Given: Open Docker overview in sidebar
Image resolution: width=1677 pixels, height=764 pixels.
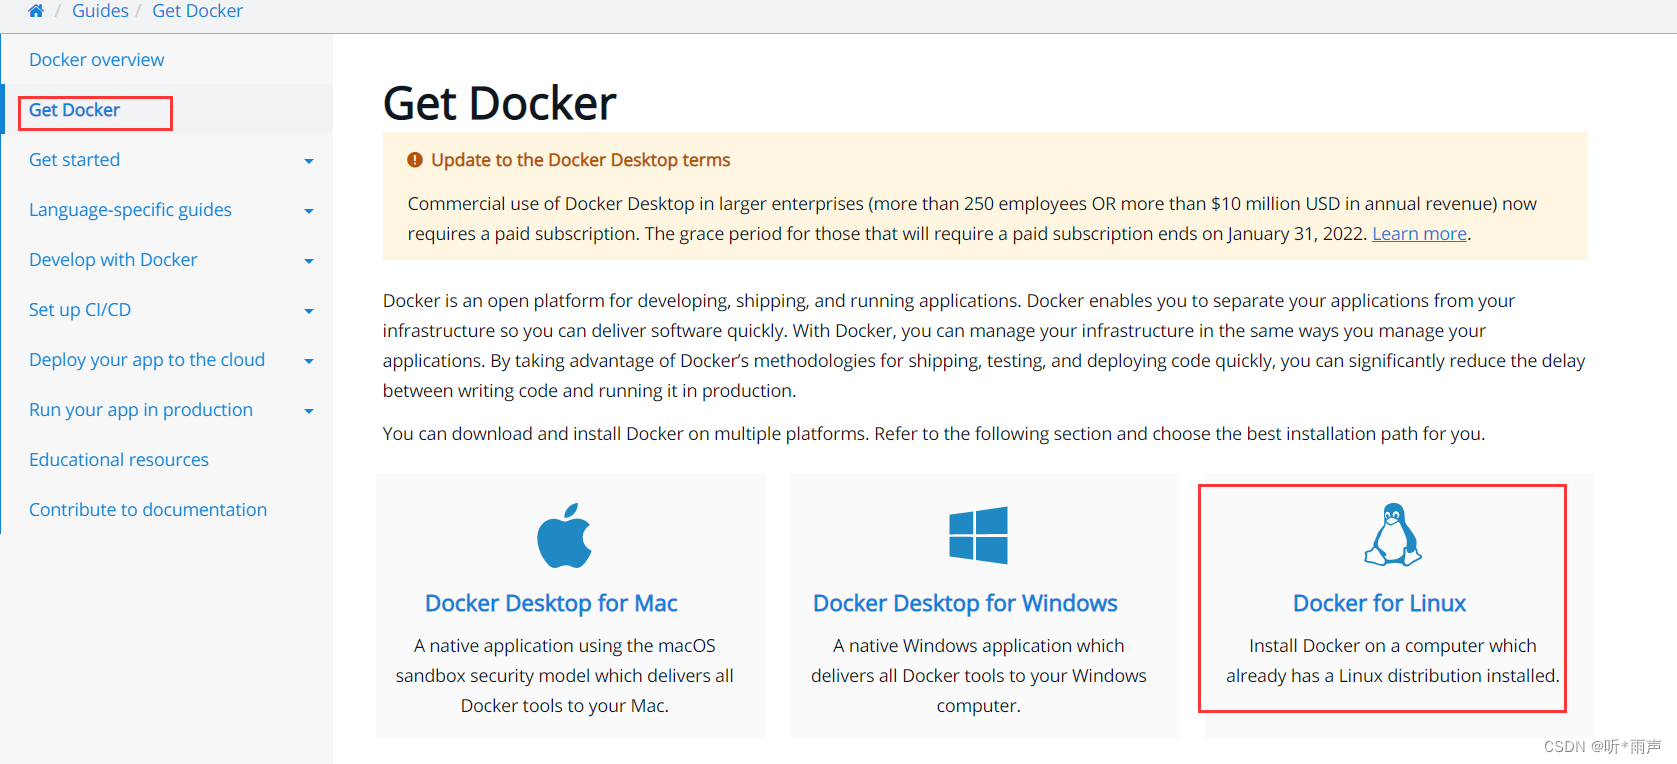Looking at the screenshot, I should (96, 60).
